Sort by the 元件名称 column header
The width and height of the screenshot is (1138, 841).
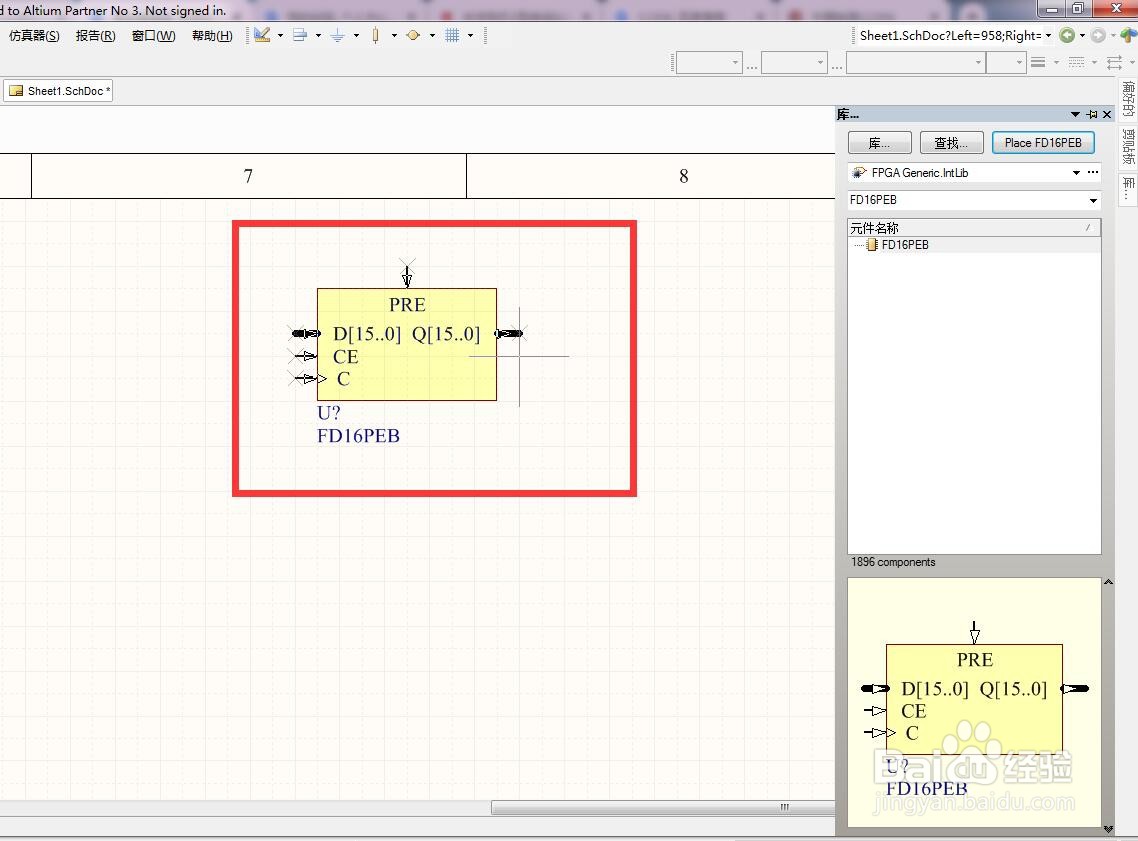[x=974, y=228]
